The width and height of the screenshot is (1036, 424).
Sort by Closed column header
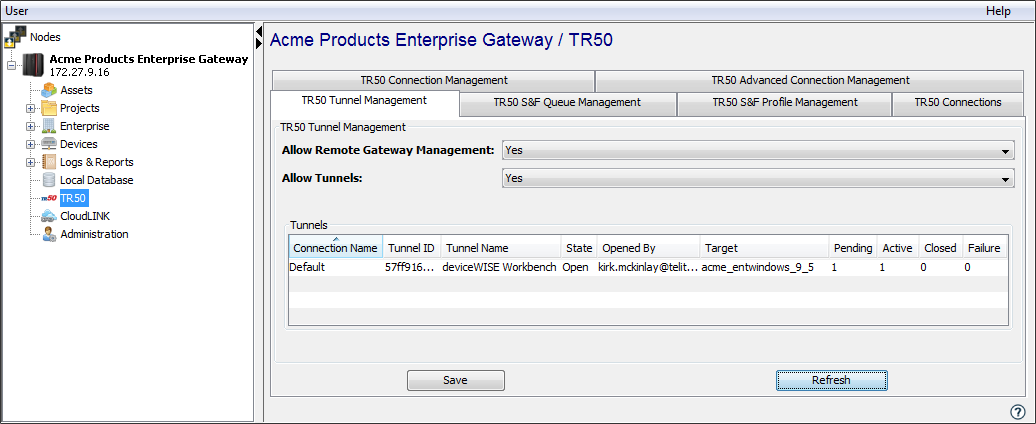pyautogui.click(x=940, y=247)
